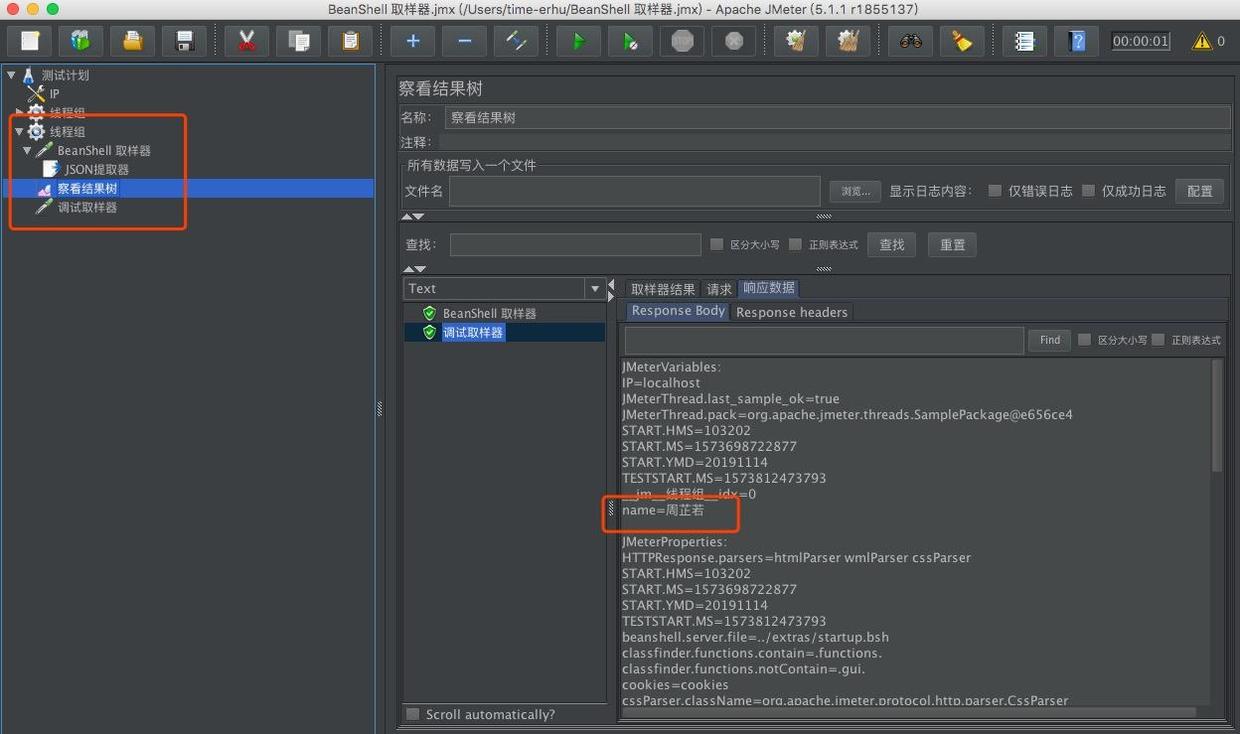The image size is (1240, 734).
Task: Select 调试取样器 sample result
Action: [x=472, y=332]
